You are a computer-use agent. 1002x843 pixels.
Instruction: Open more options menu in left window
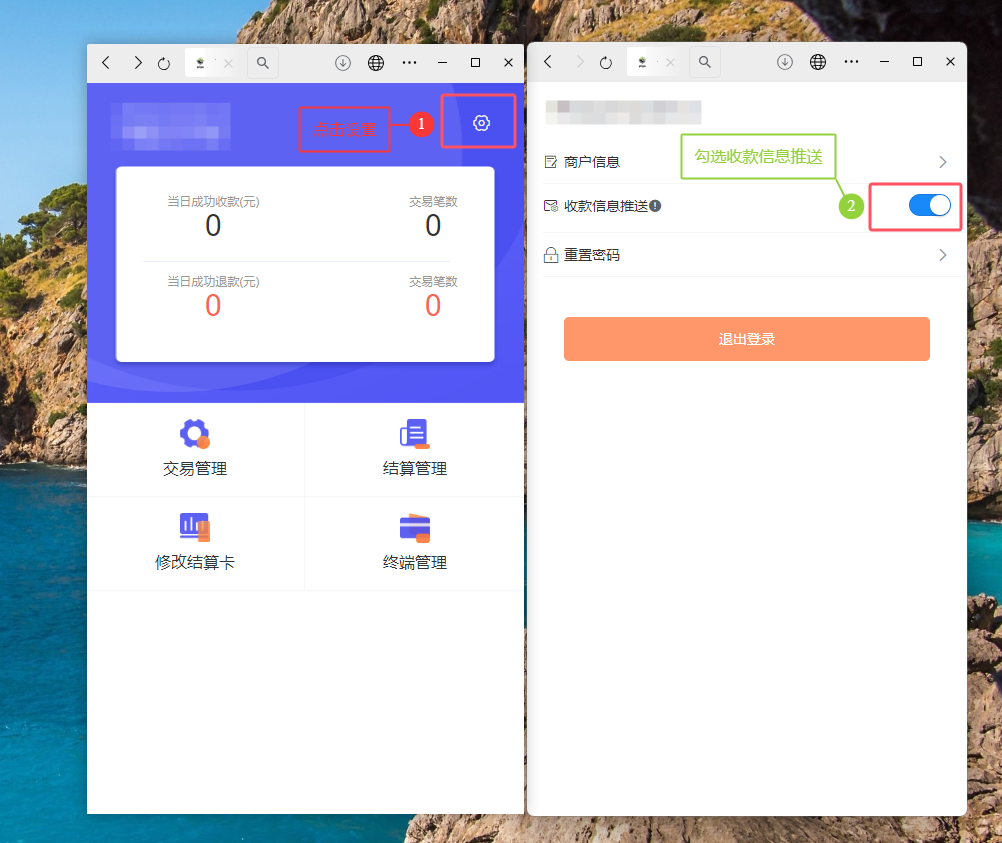[409, 62]
